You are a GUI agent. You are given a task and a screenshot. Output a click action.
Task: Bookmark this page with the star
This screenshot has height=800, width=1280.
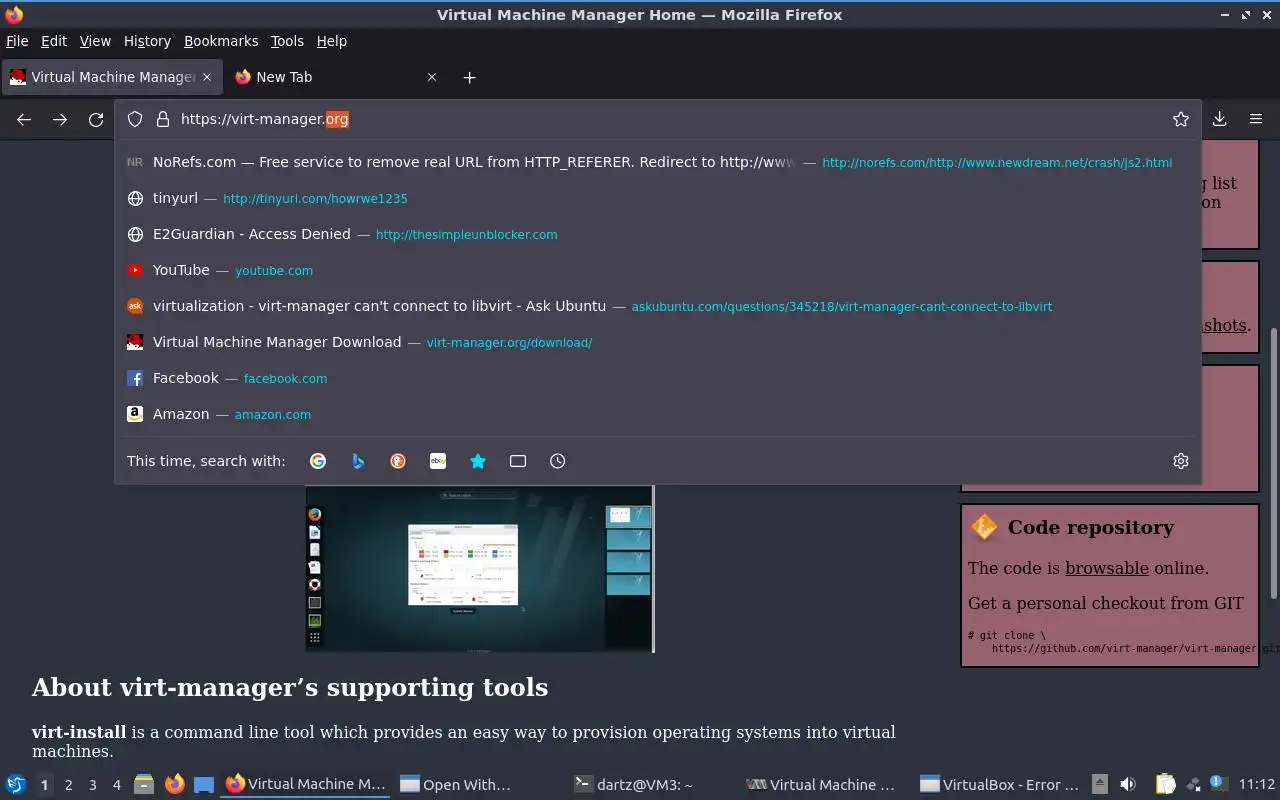[x=1181, y=119]
